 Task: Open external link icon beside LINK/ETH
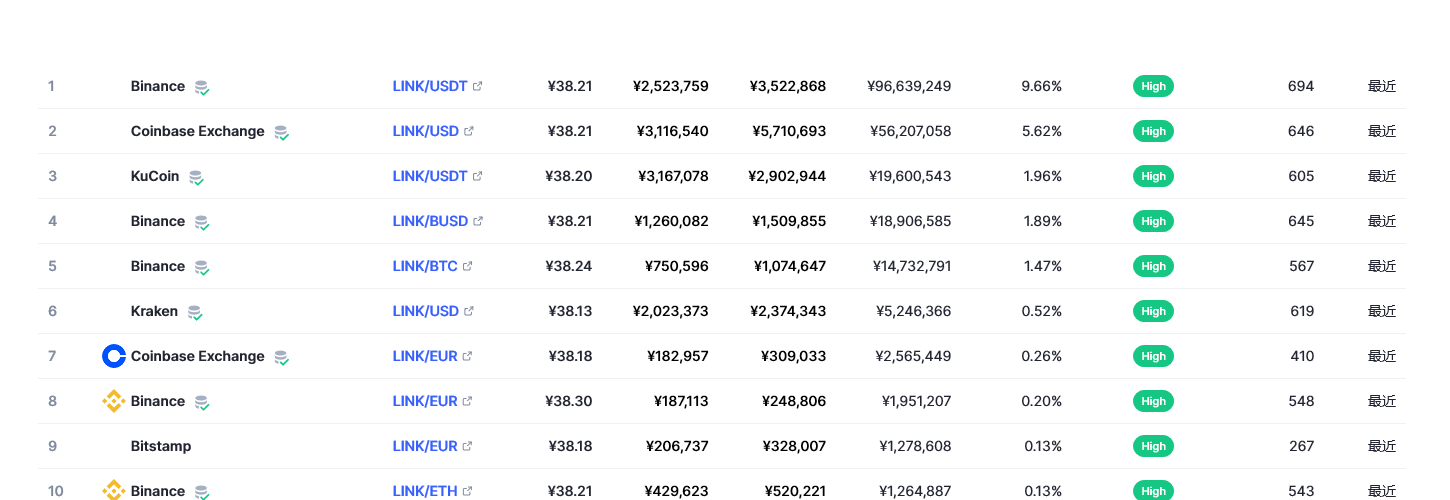click(x=467, y=491)
